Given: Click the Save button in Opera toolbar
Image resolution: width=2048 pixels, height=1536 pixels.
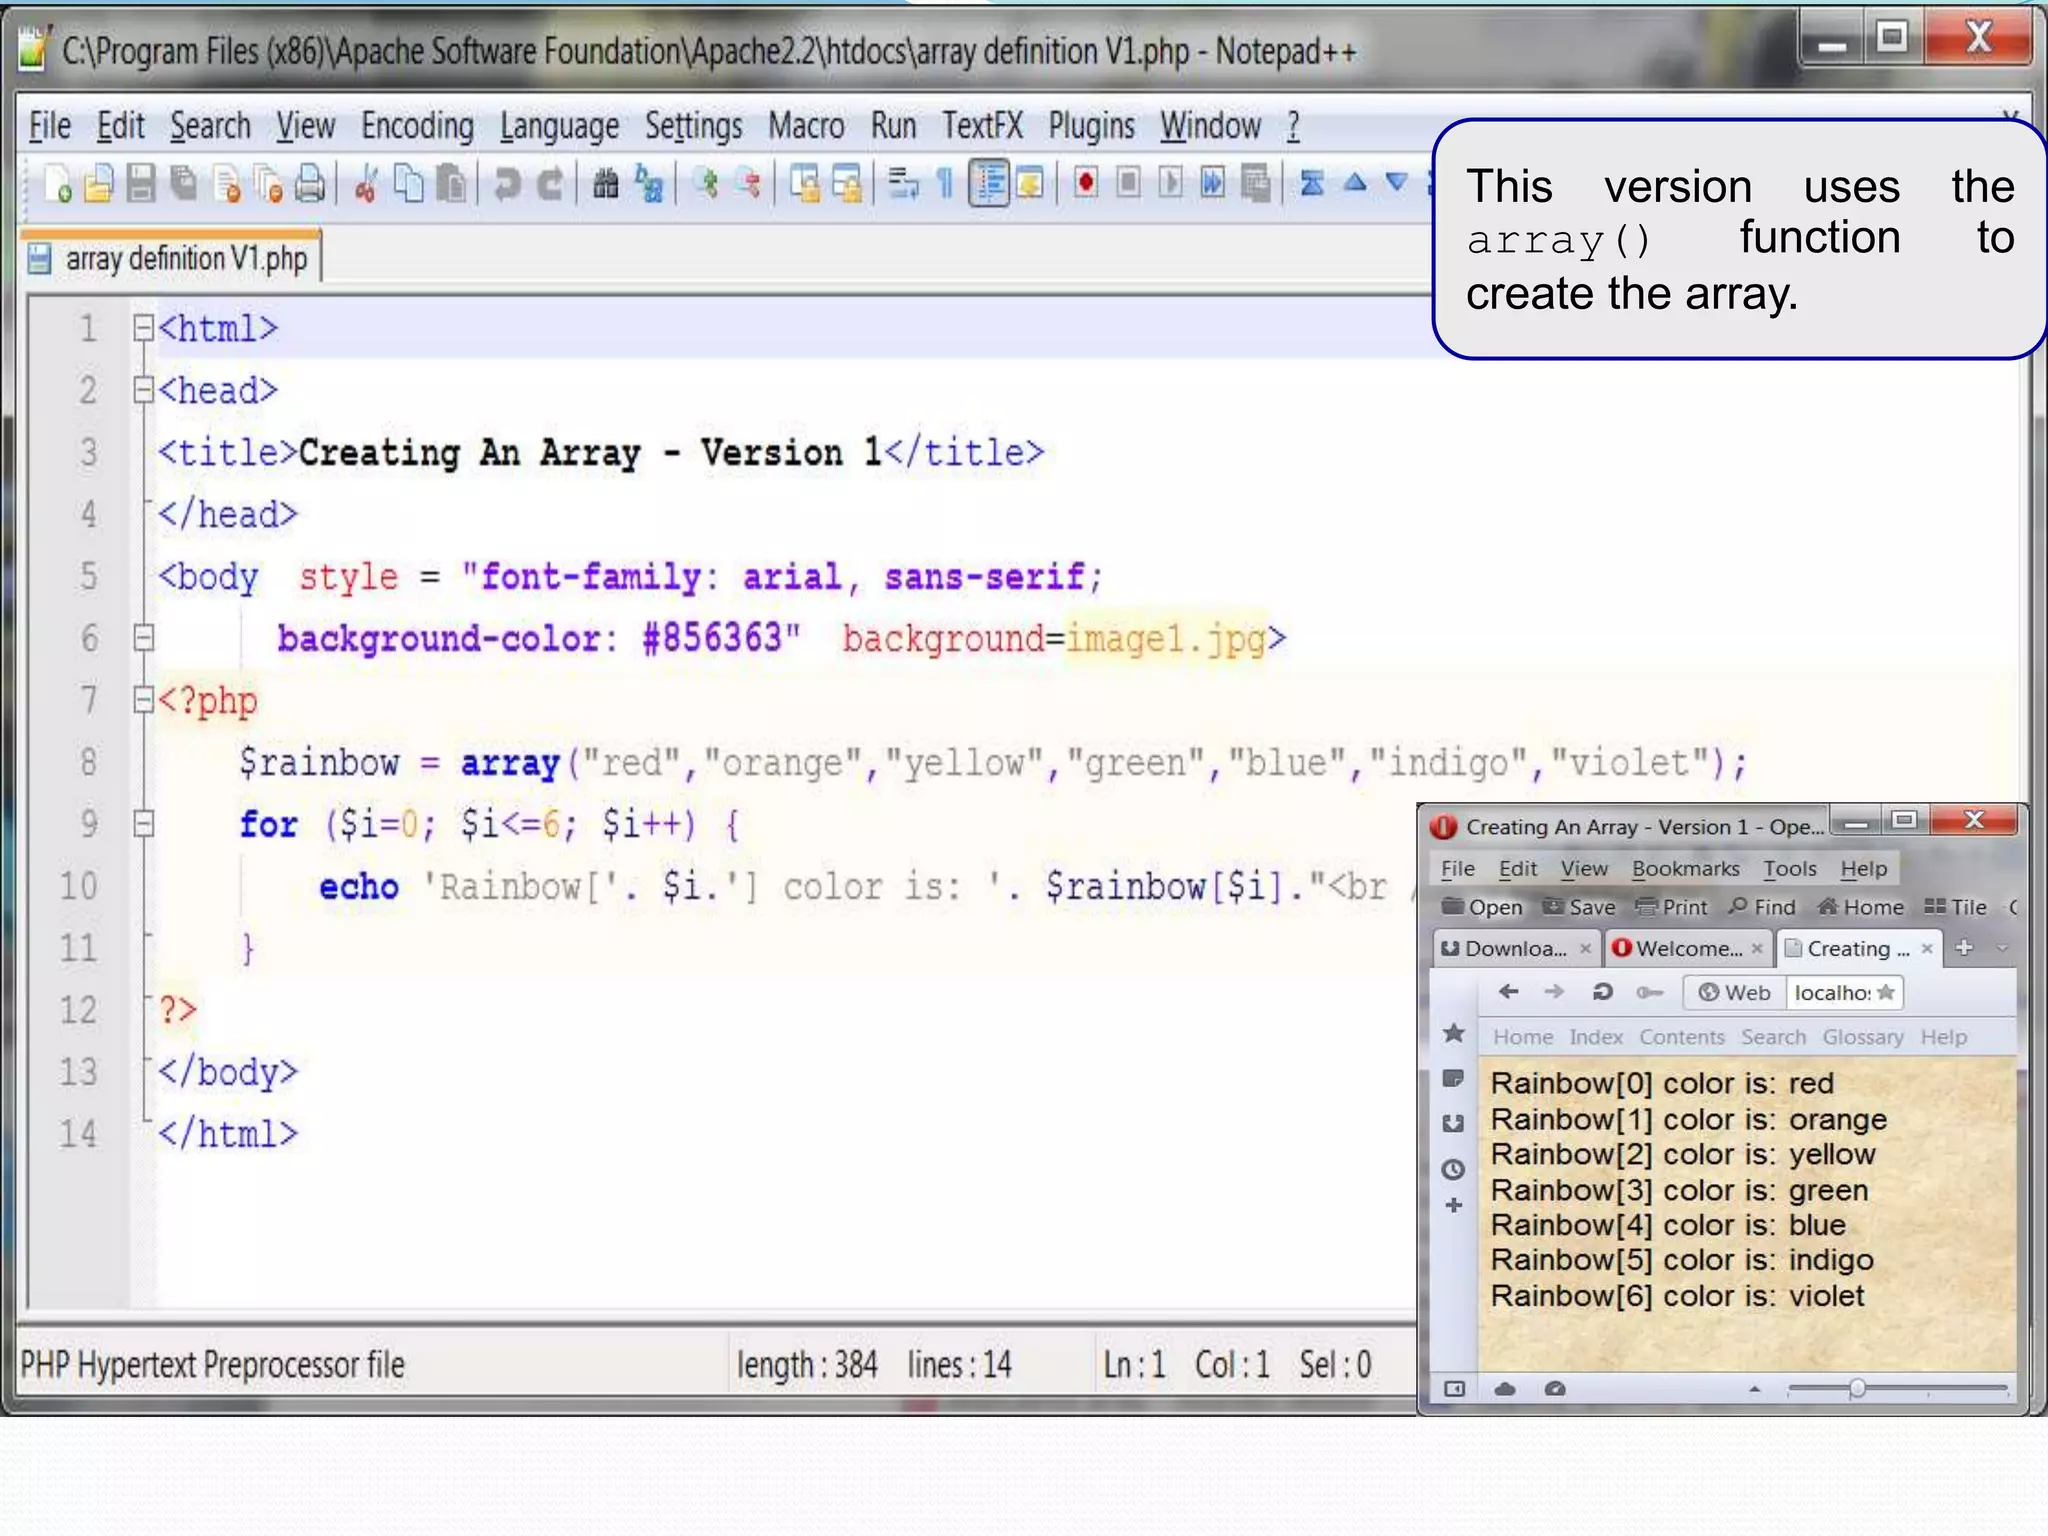Looking at the screenshot, I should 1579,907.
